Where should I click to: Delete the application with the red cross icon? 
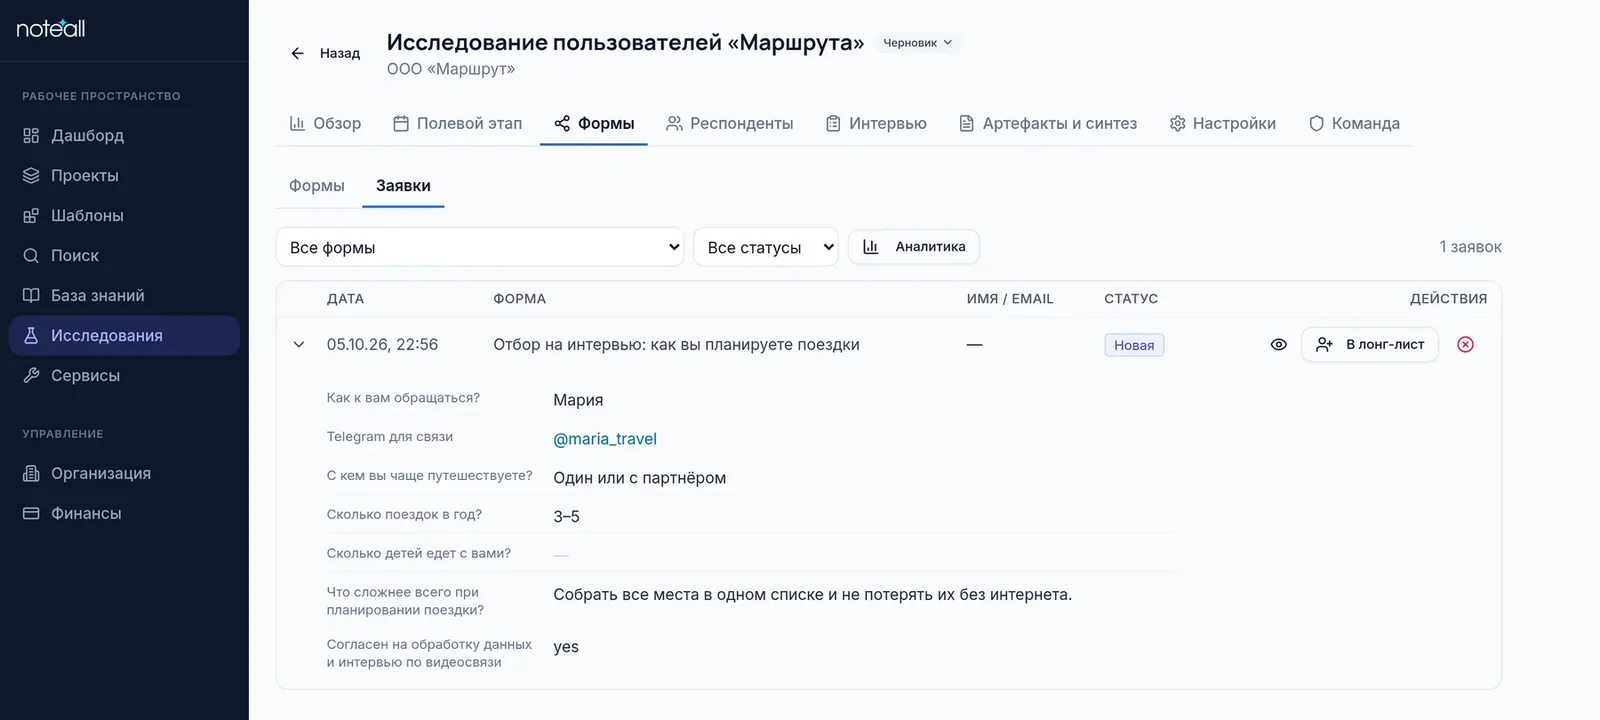pos(1465,344)
